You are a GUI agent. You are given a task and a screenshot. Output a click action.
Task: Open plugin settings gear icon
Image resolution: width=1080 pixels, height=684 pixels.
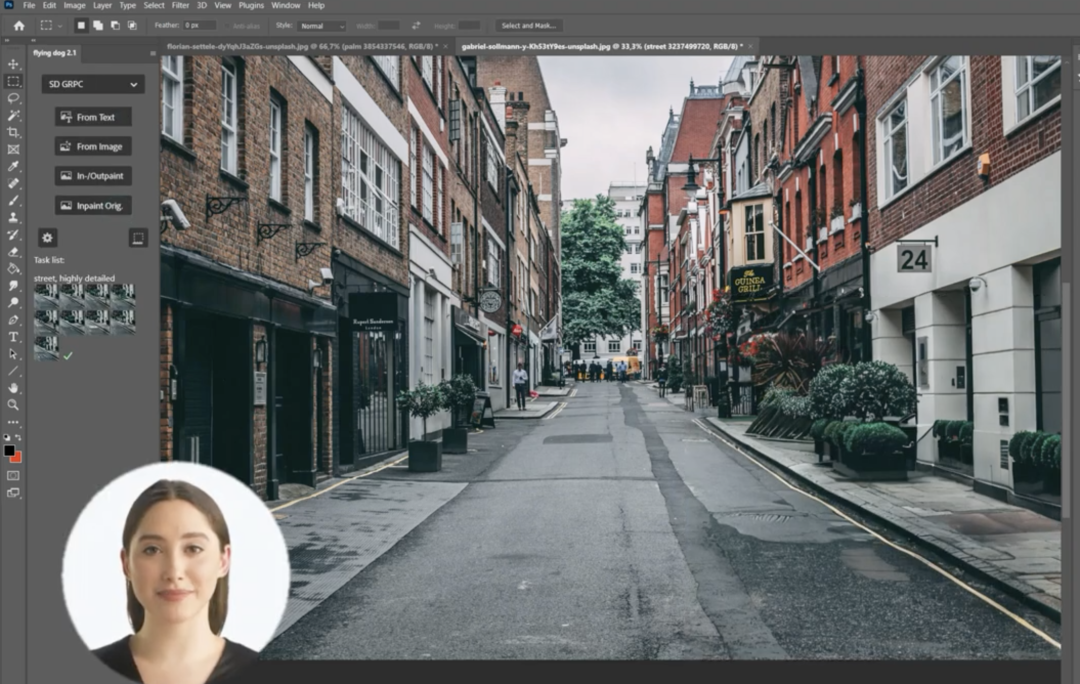pyautogui.click(x=48, y=238)
